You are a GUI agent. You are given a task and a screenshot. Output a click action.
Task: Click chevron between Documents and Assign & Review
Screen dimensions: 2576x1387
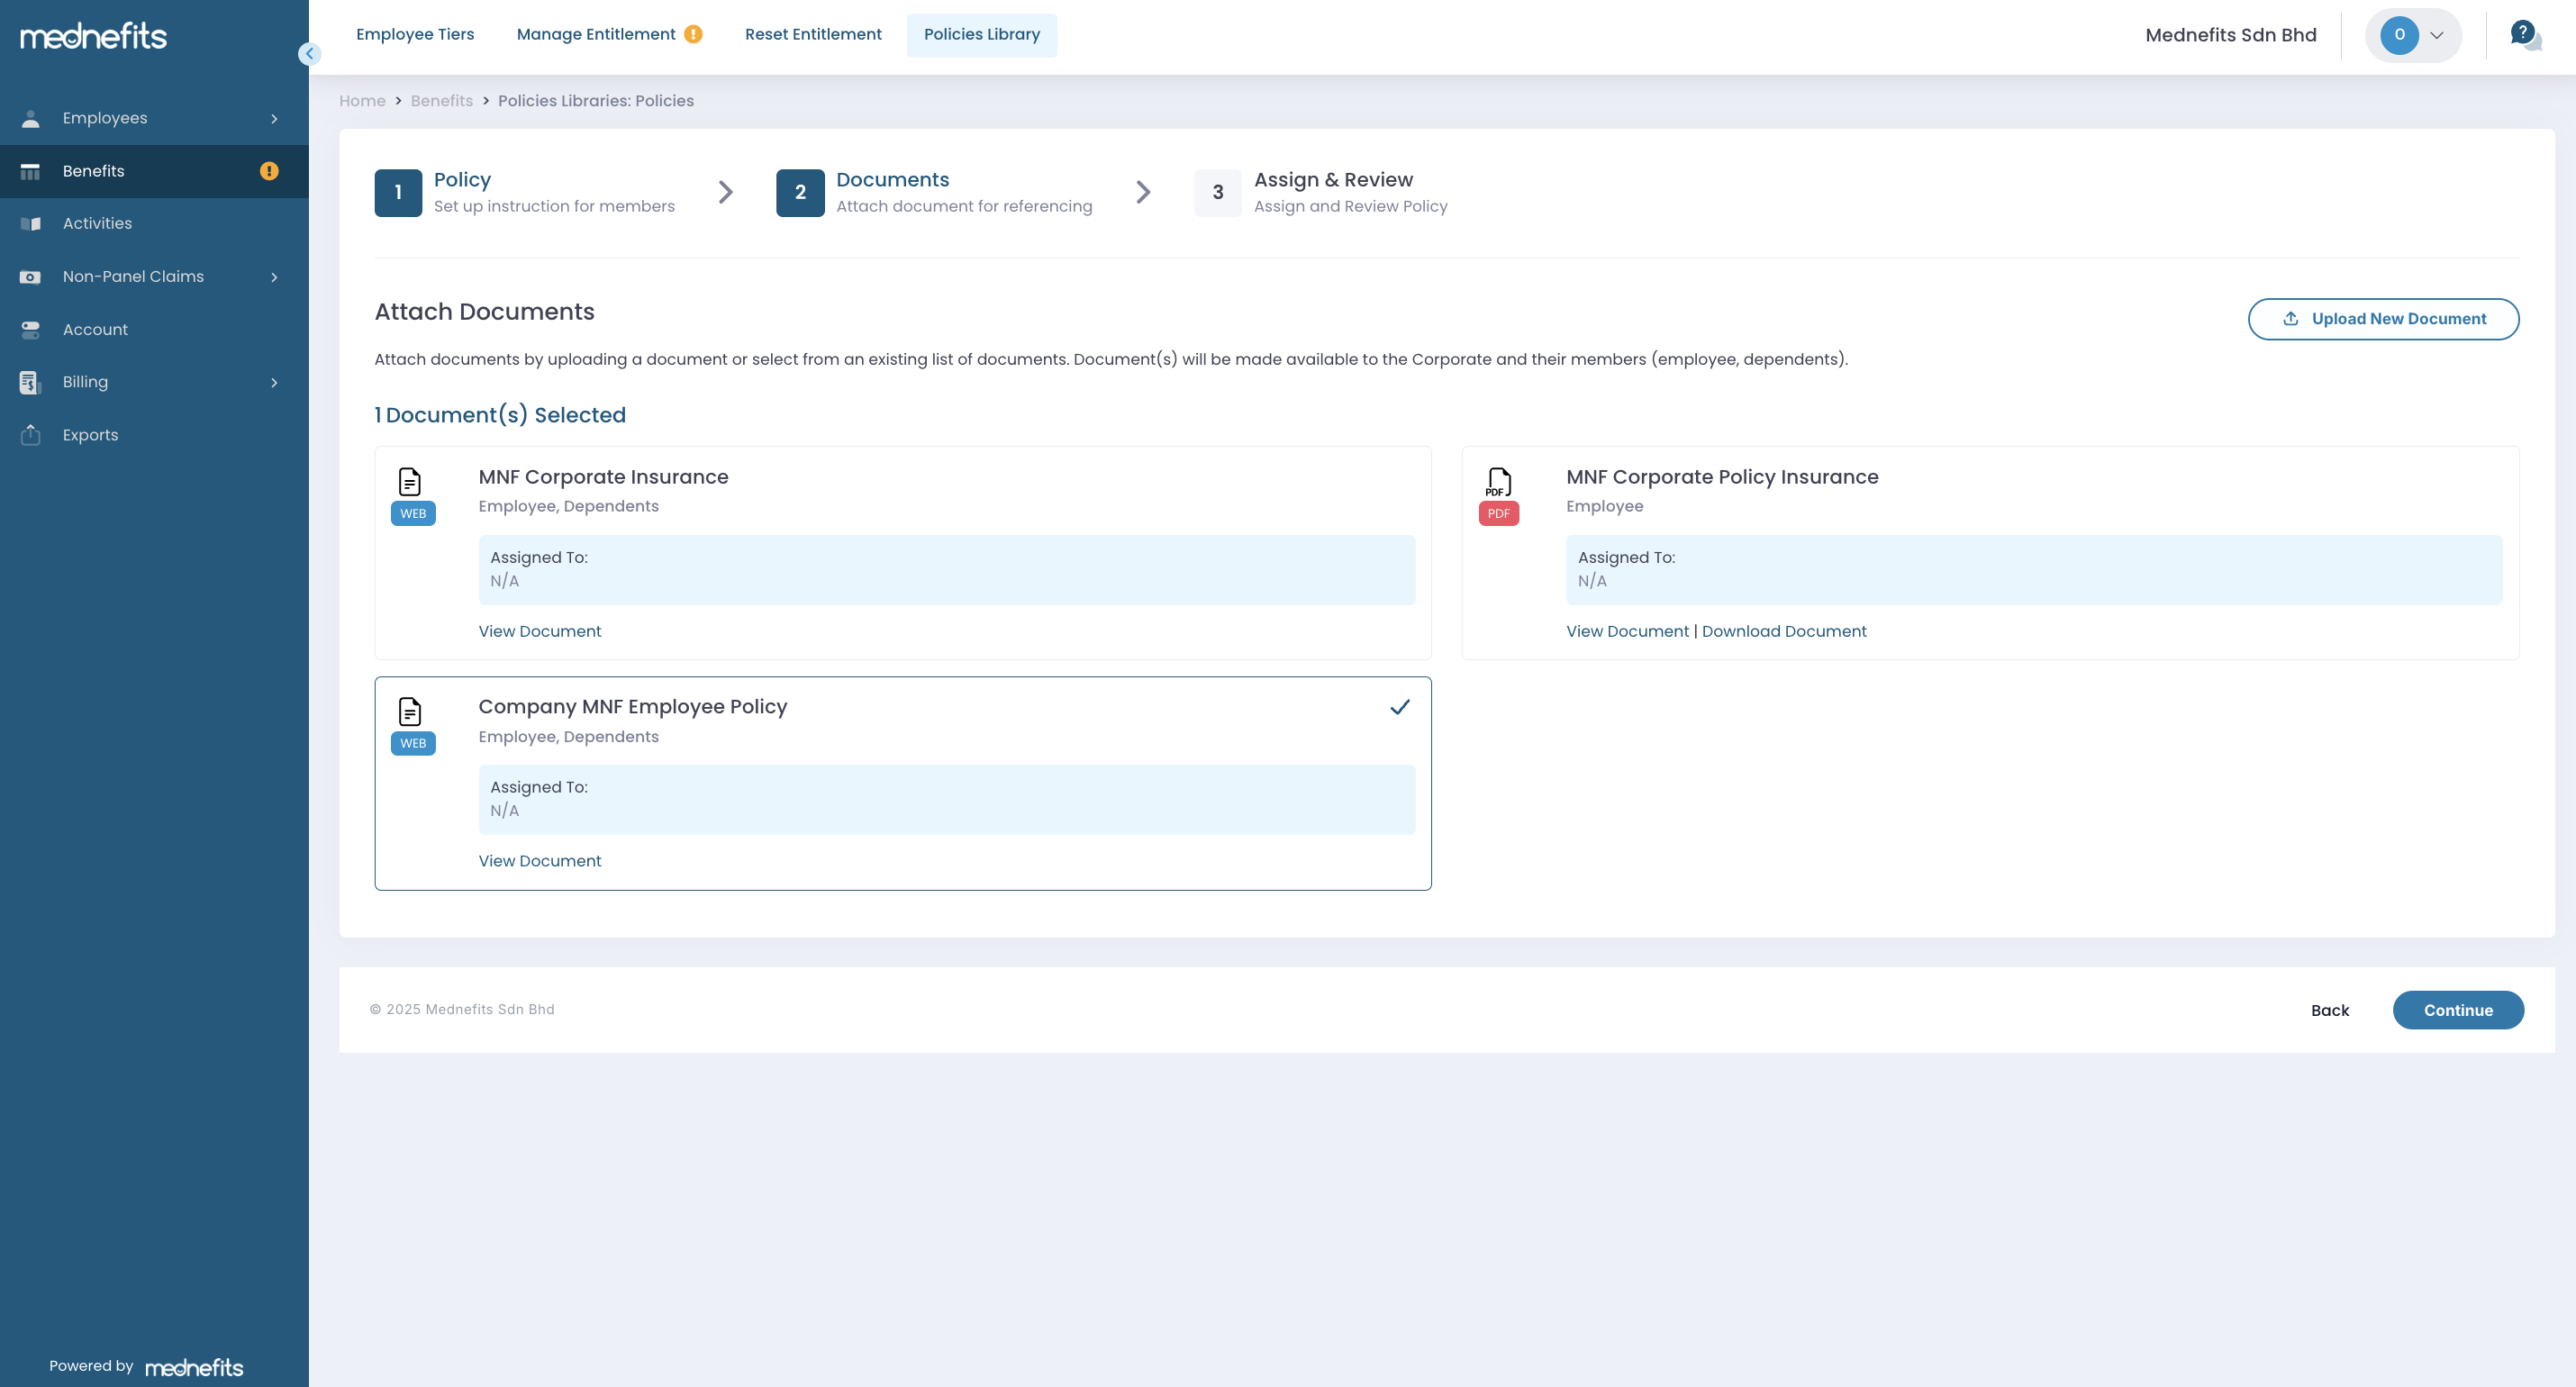click(1143, 192)
